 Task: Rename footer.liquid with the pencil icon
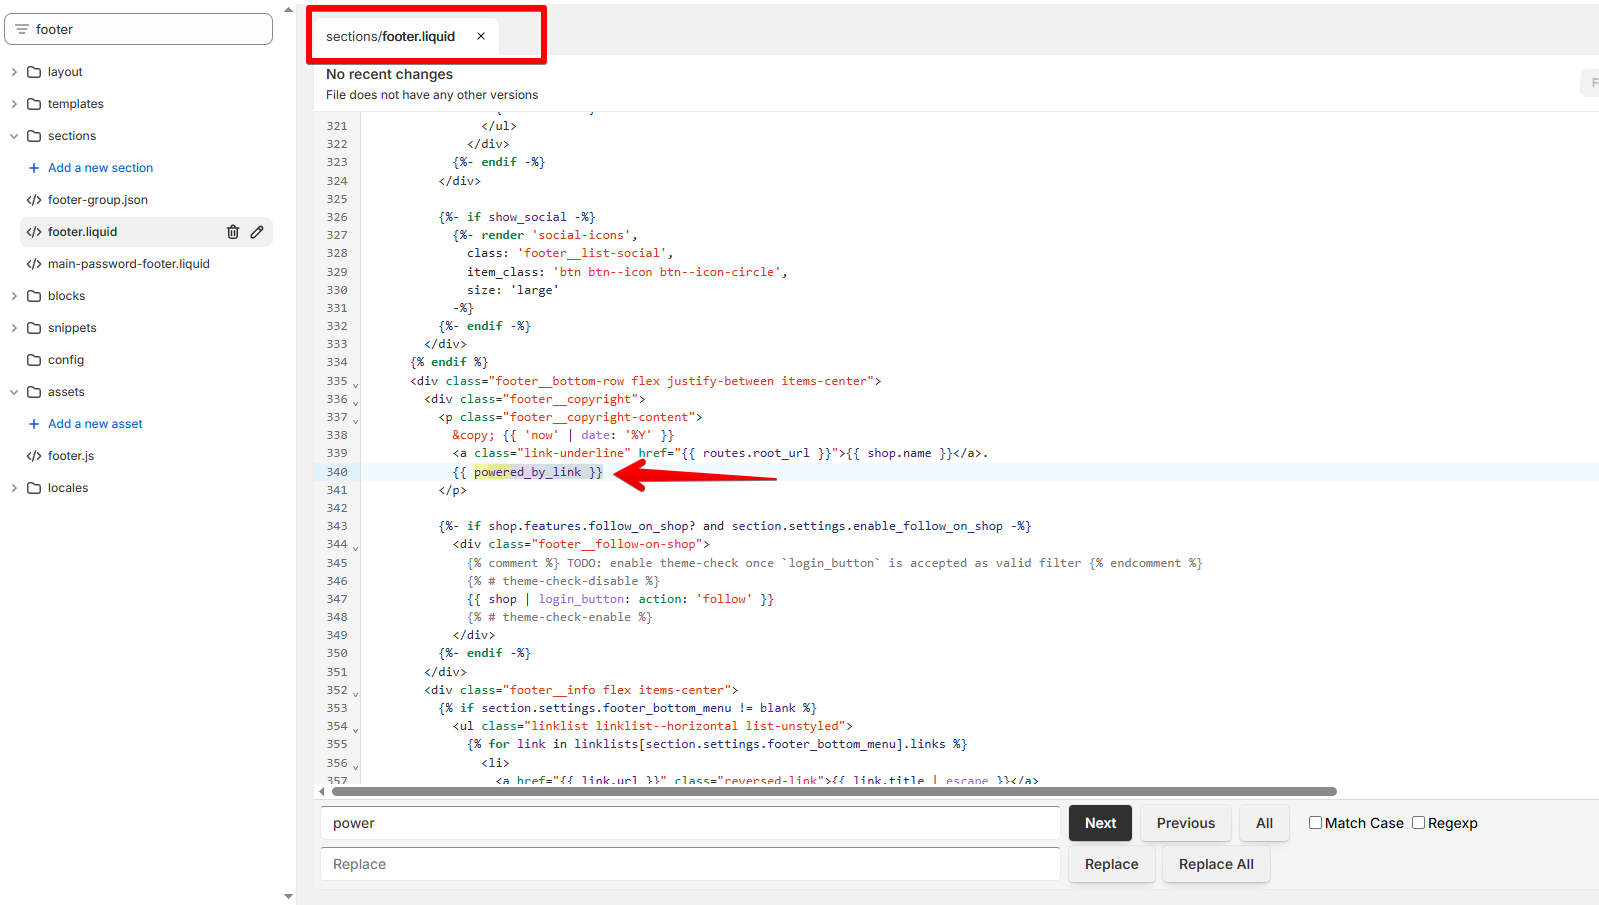(257, 232)
